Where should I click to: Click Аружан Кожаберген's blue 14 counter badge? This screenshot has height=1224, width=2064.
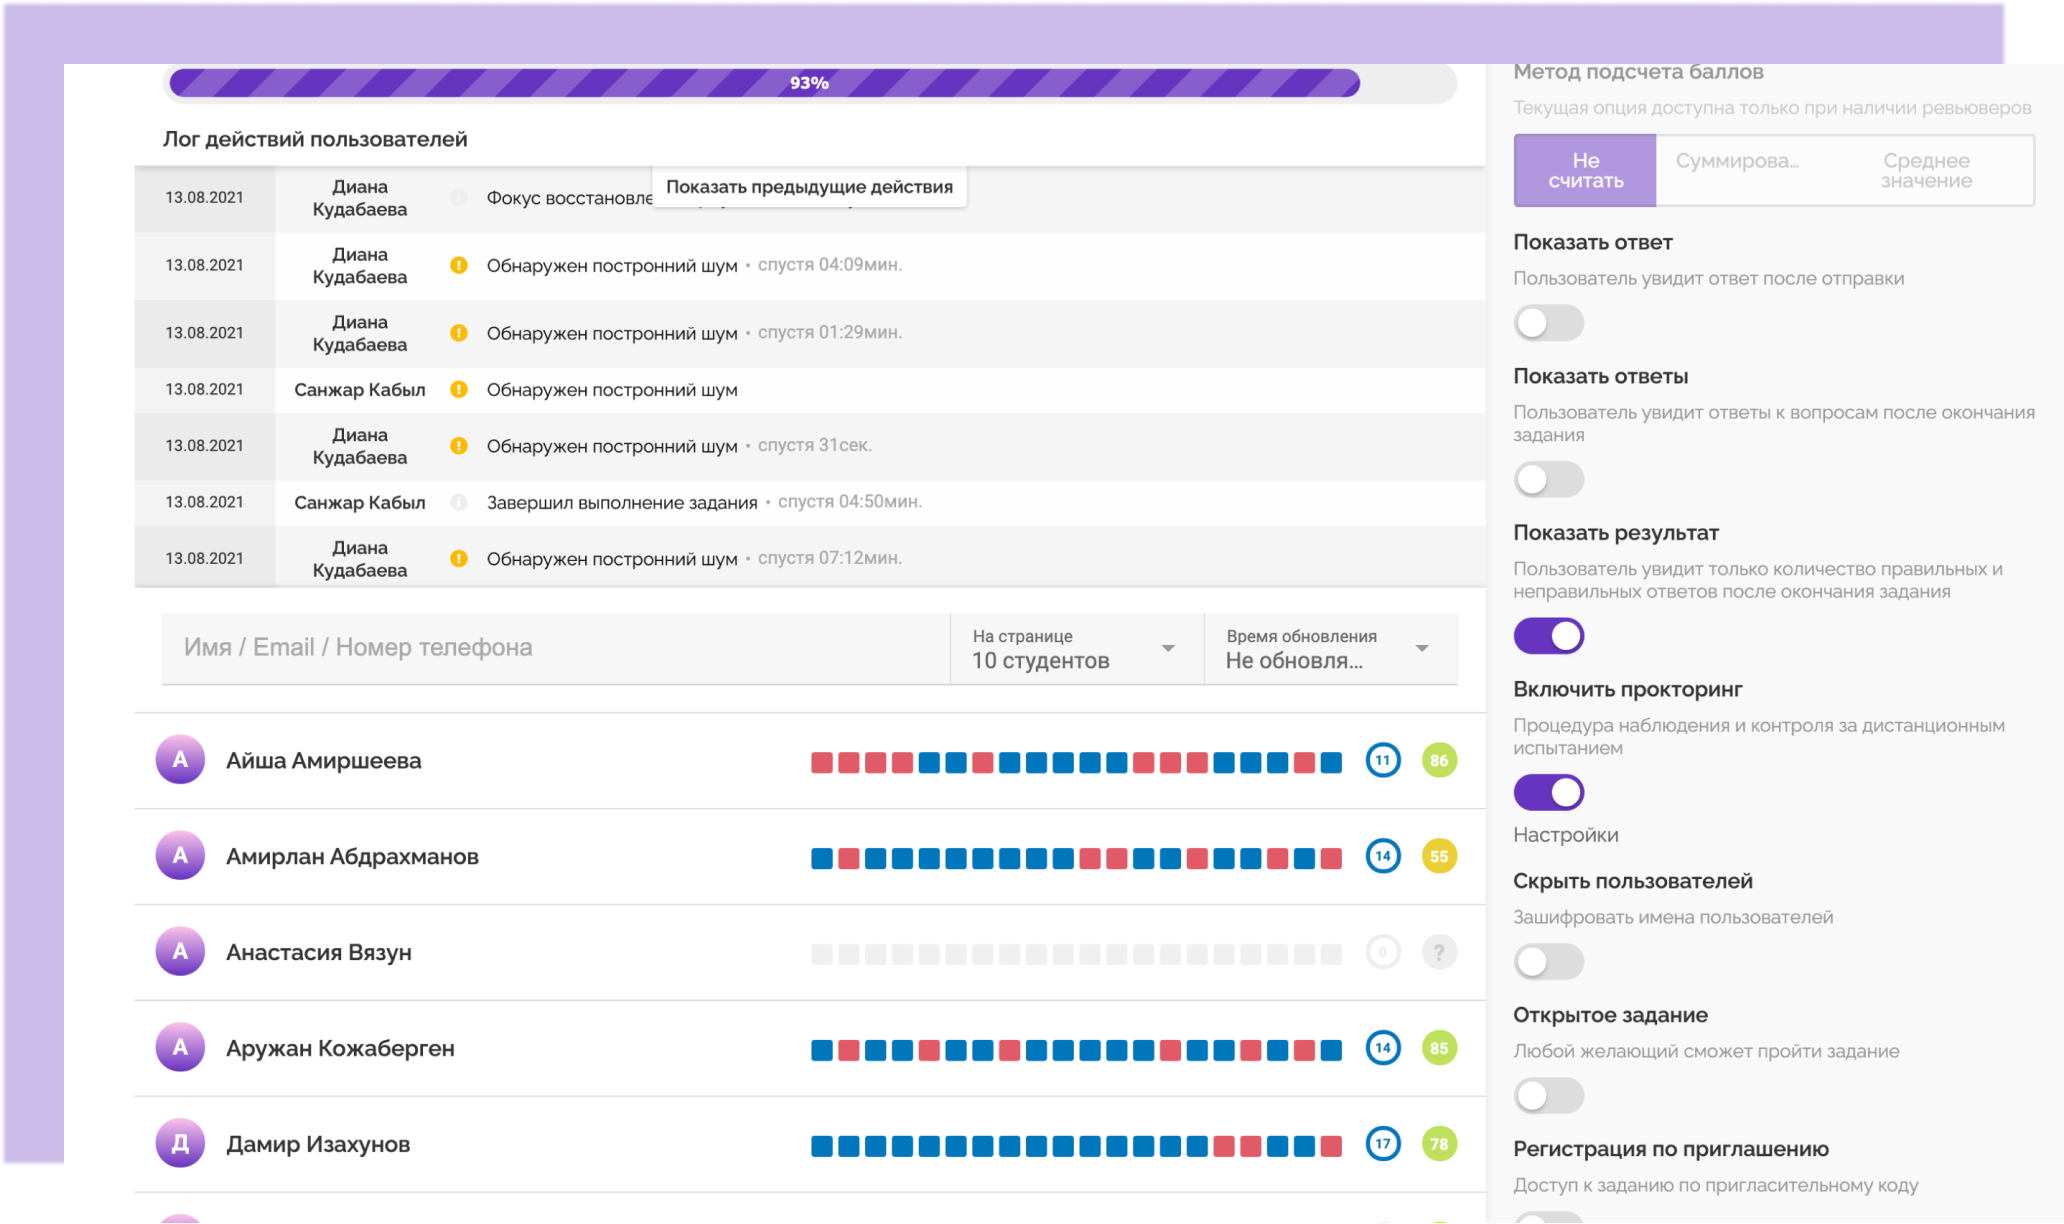pyautogui.click(x=1383, y=1048)
